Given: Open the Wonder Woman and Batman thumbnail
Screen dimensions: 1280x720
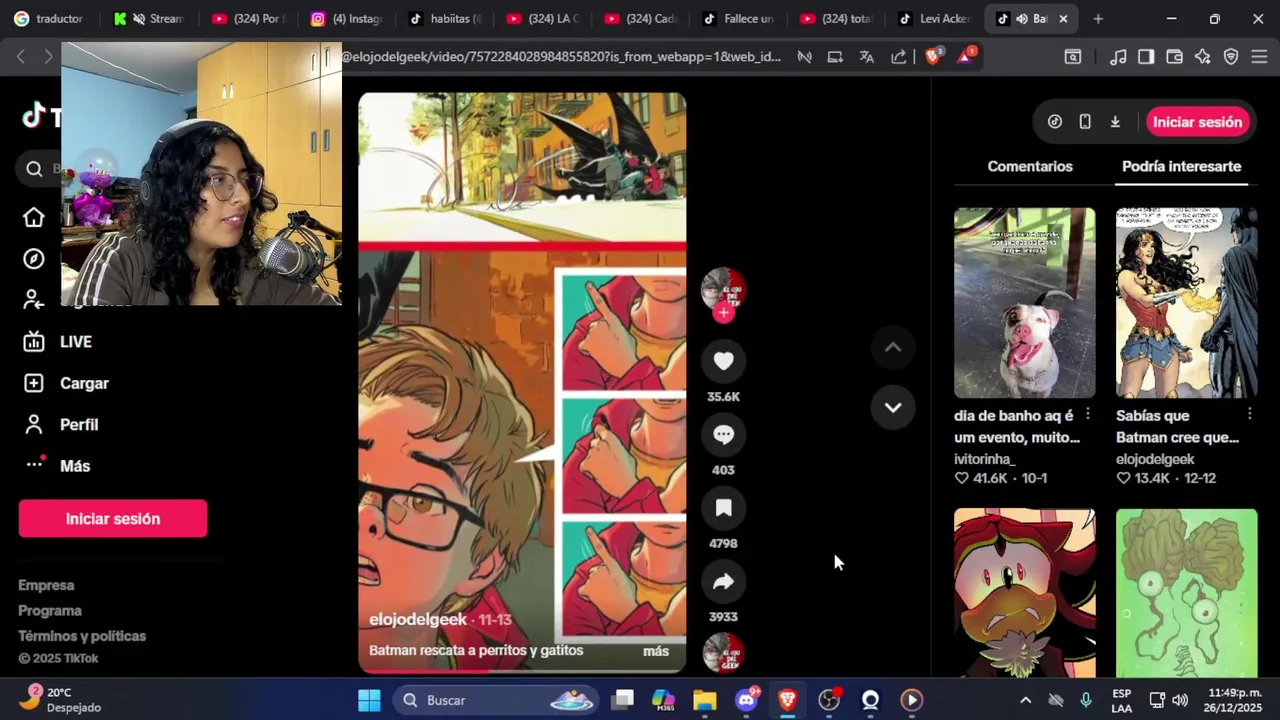Looking at the screenshot, I should click(1186, 303).
